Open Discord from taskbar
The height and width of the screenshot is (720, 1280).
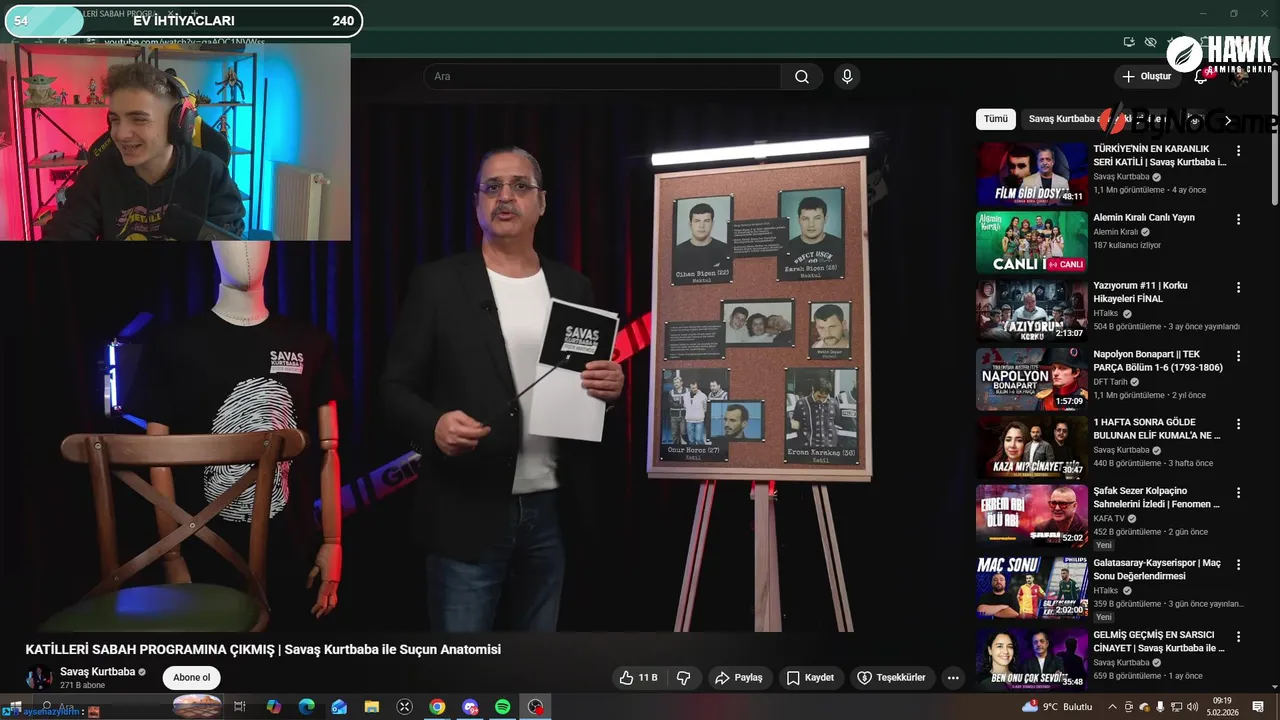[470, 707]
